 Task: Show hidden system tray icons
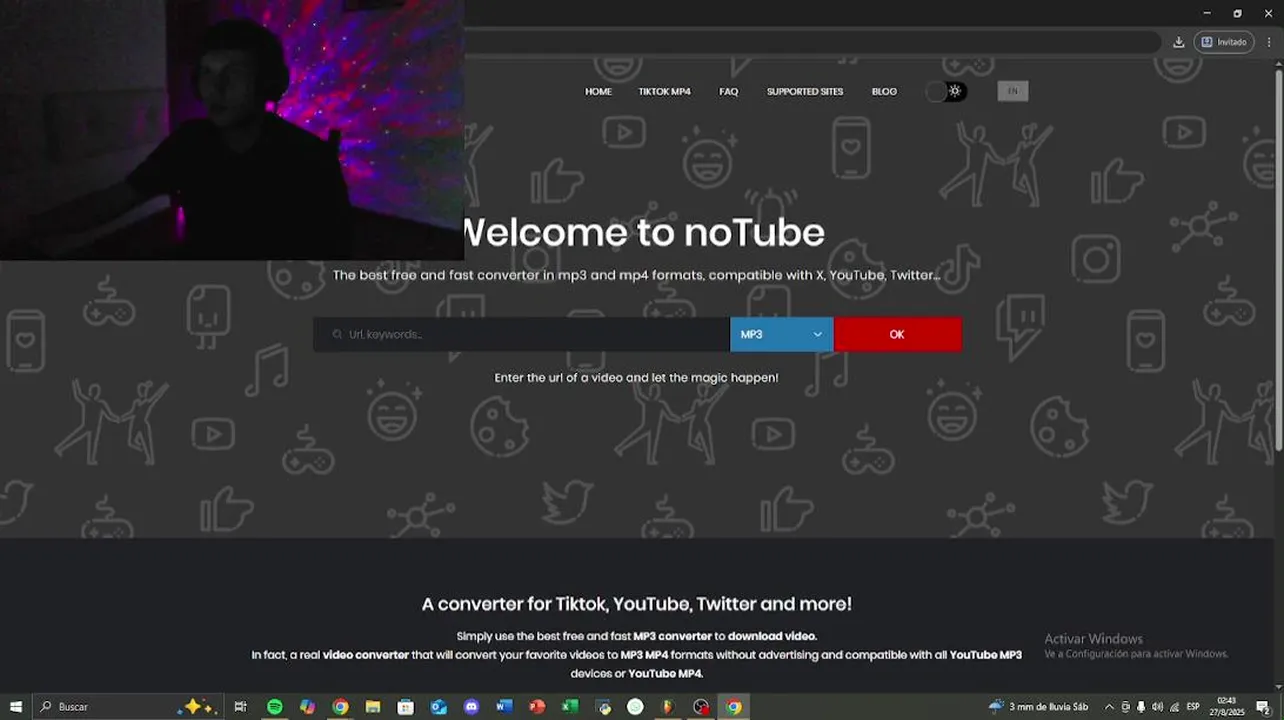pyautogui.click(x=1108, y=707)
